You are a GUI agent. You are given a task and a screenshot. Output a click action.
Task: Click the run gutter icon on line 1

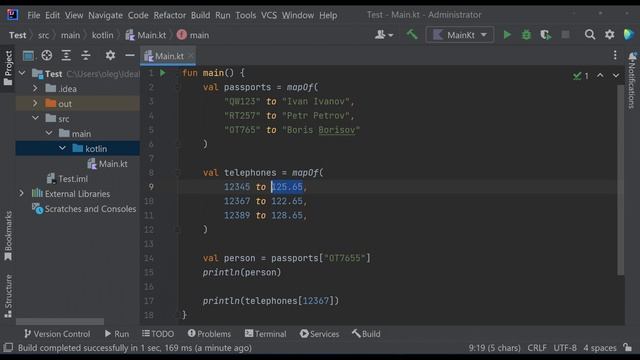click(162, 73)
